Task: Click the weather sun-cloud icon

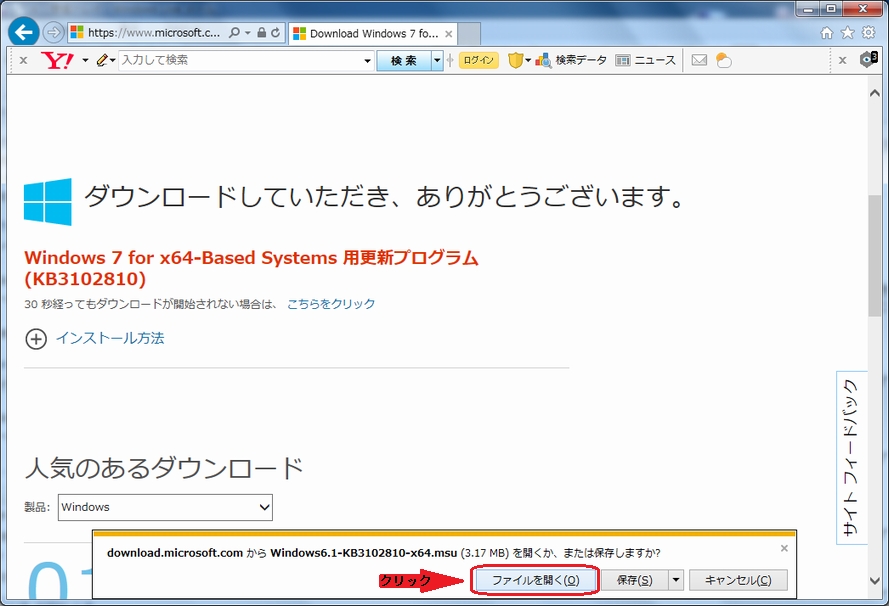Action: pos(723,60)
